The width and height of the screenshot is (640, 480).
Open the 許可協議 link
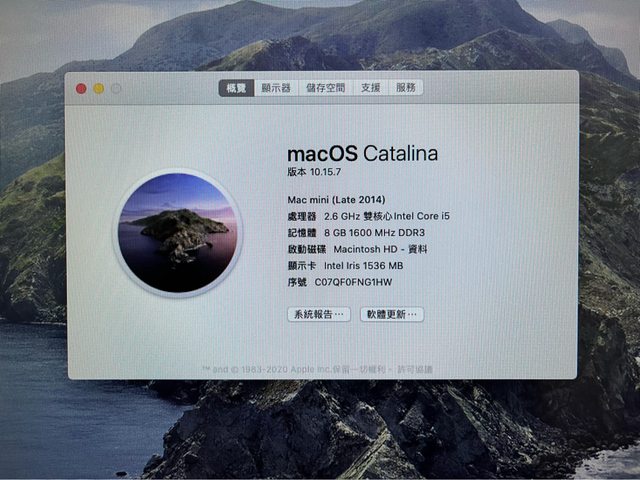[x=416, y=369]
